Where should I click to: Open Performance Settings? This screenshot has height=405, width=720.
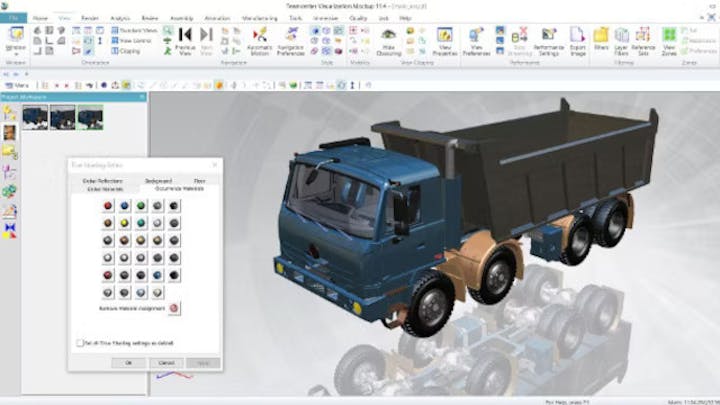click(x=548, y=39)
